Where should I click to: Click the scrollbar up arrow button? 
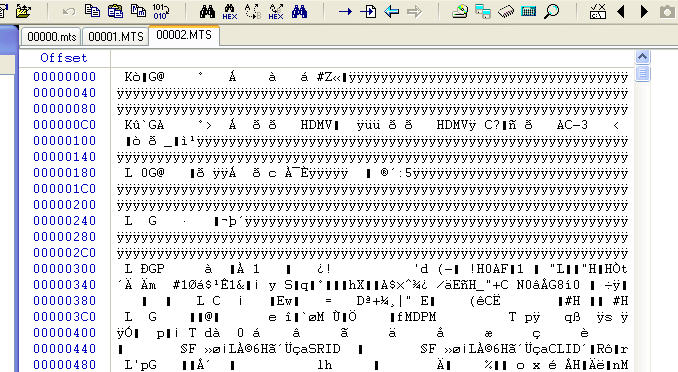pyautogui.click(x=643, y=57)
